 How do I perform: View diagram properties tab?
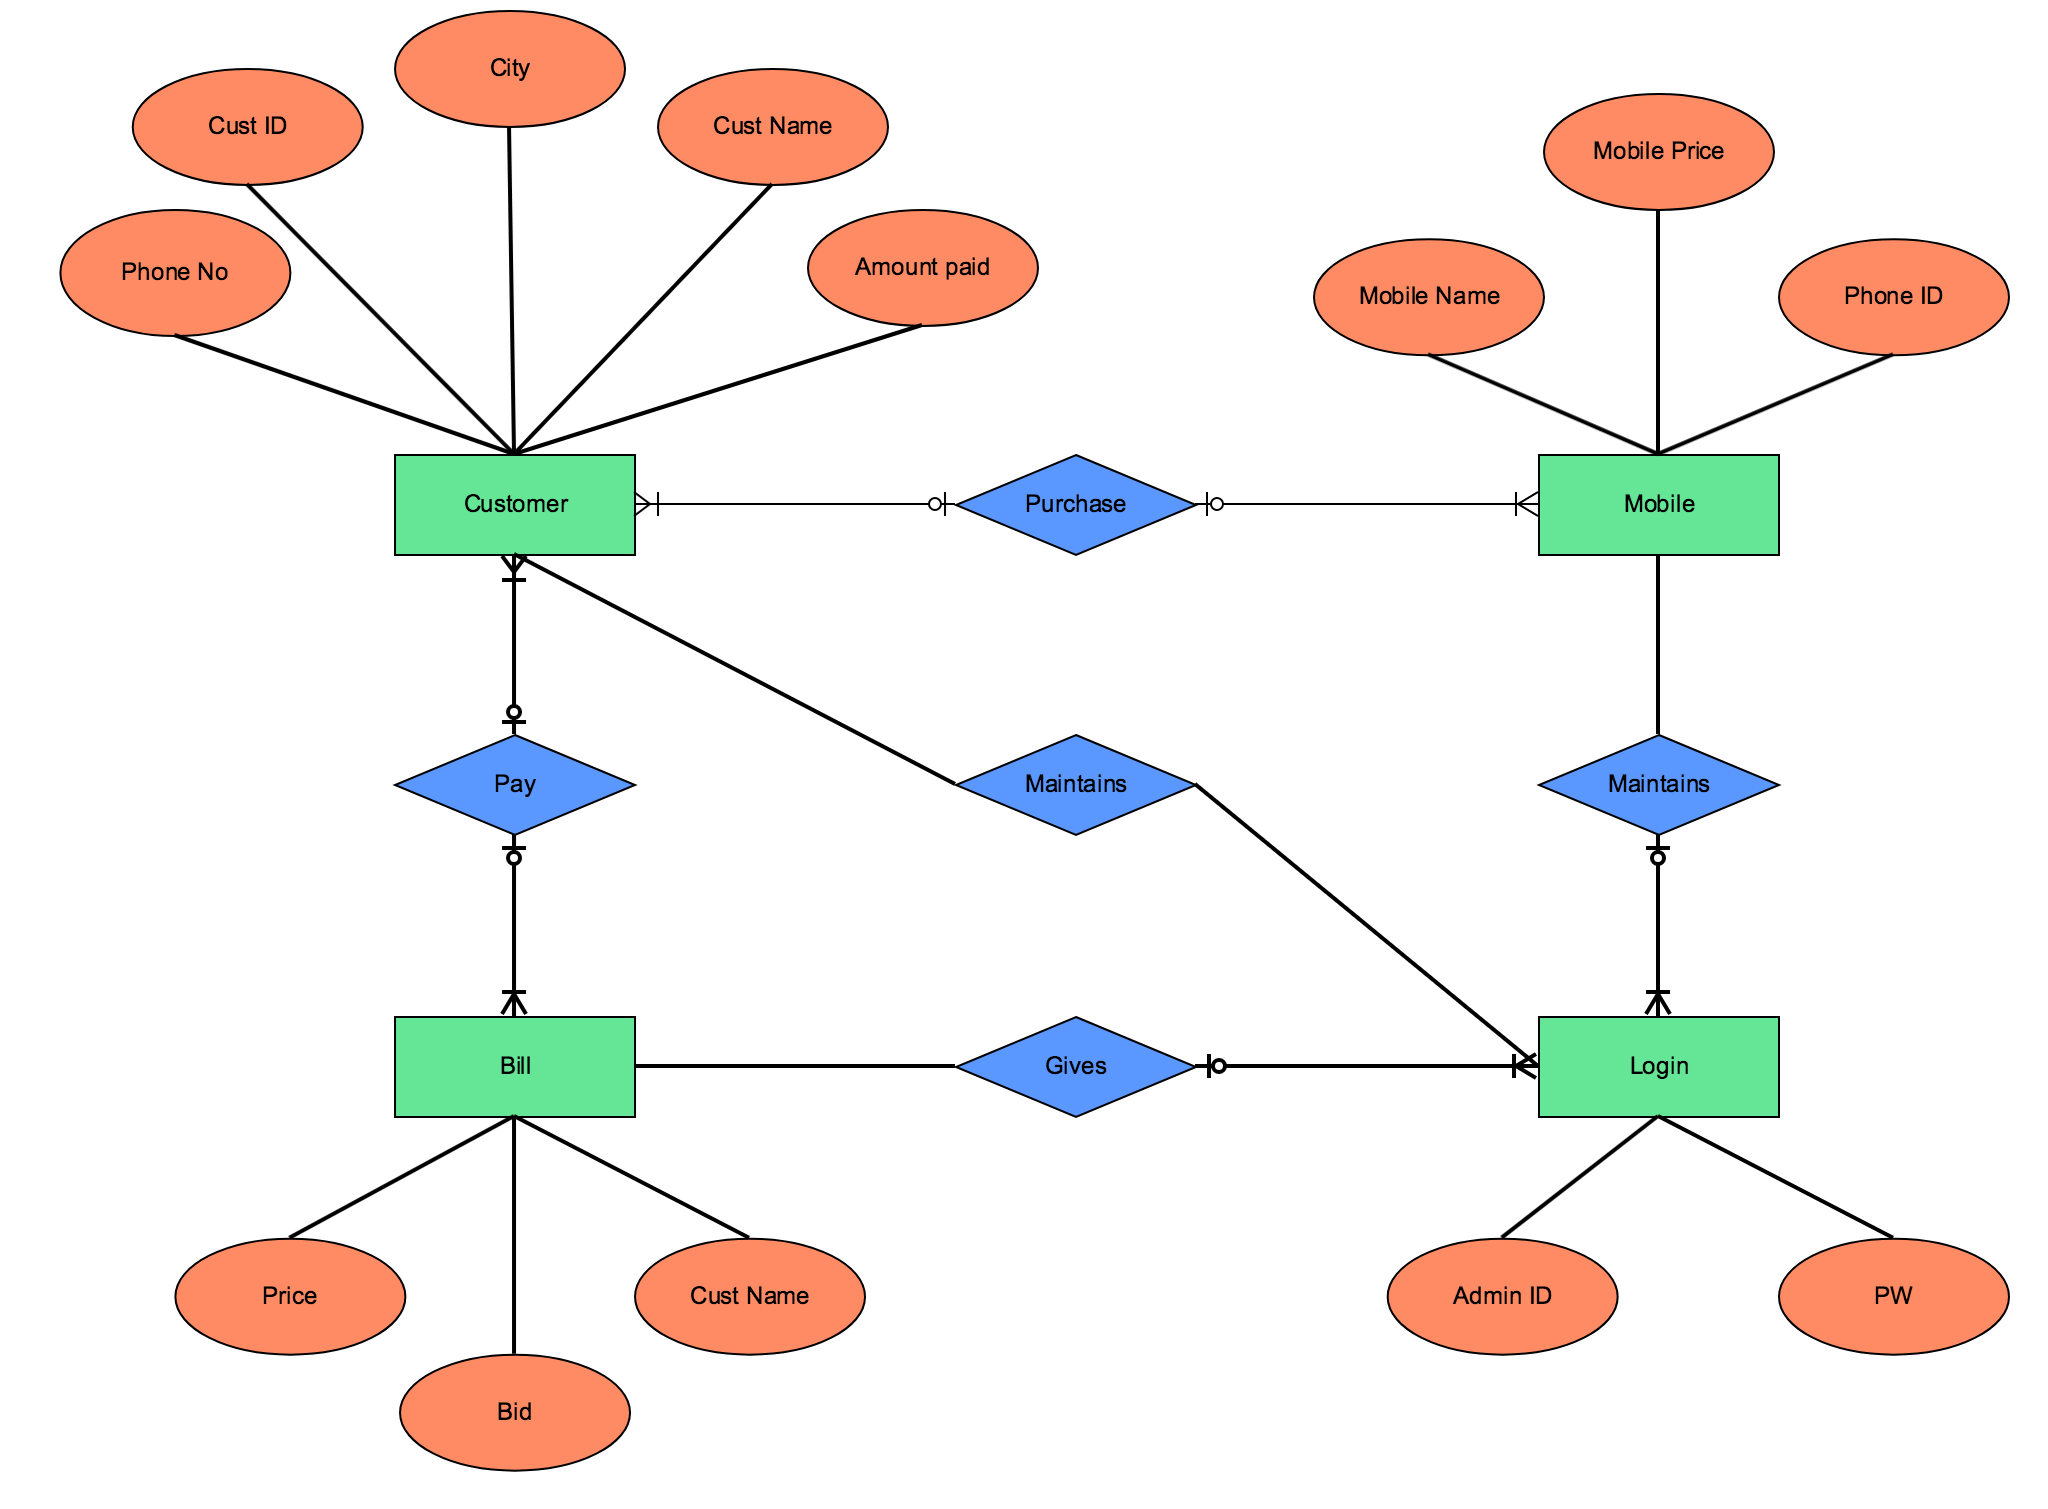(x=1024, y=754)
